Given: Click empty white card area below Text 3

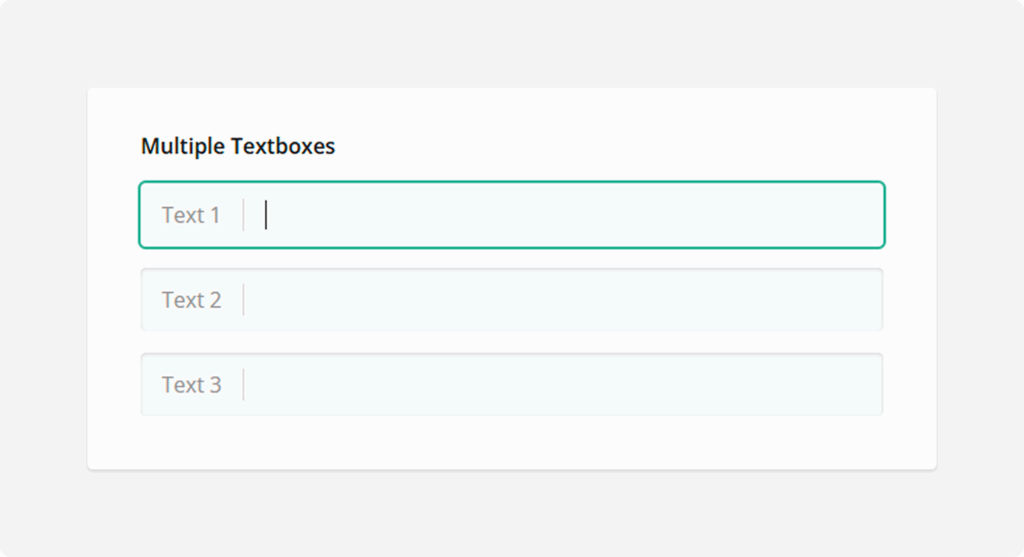Looking at the screenshot, I should [512, 442].
